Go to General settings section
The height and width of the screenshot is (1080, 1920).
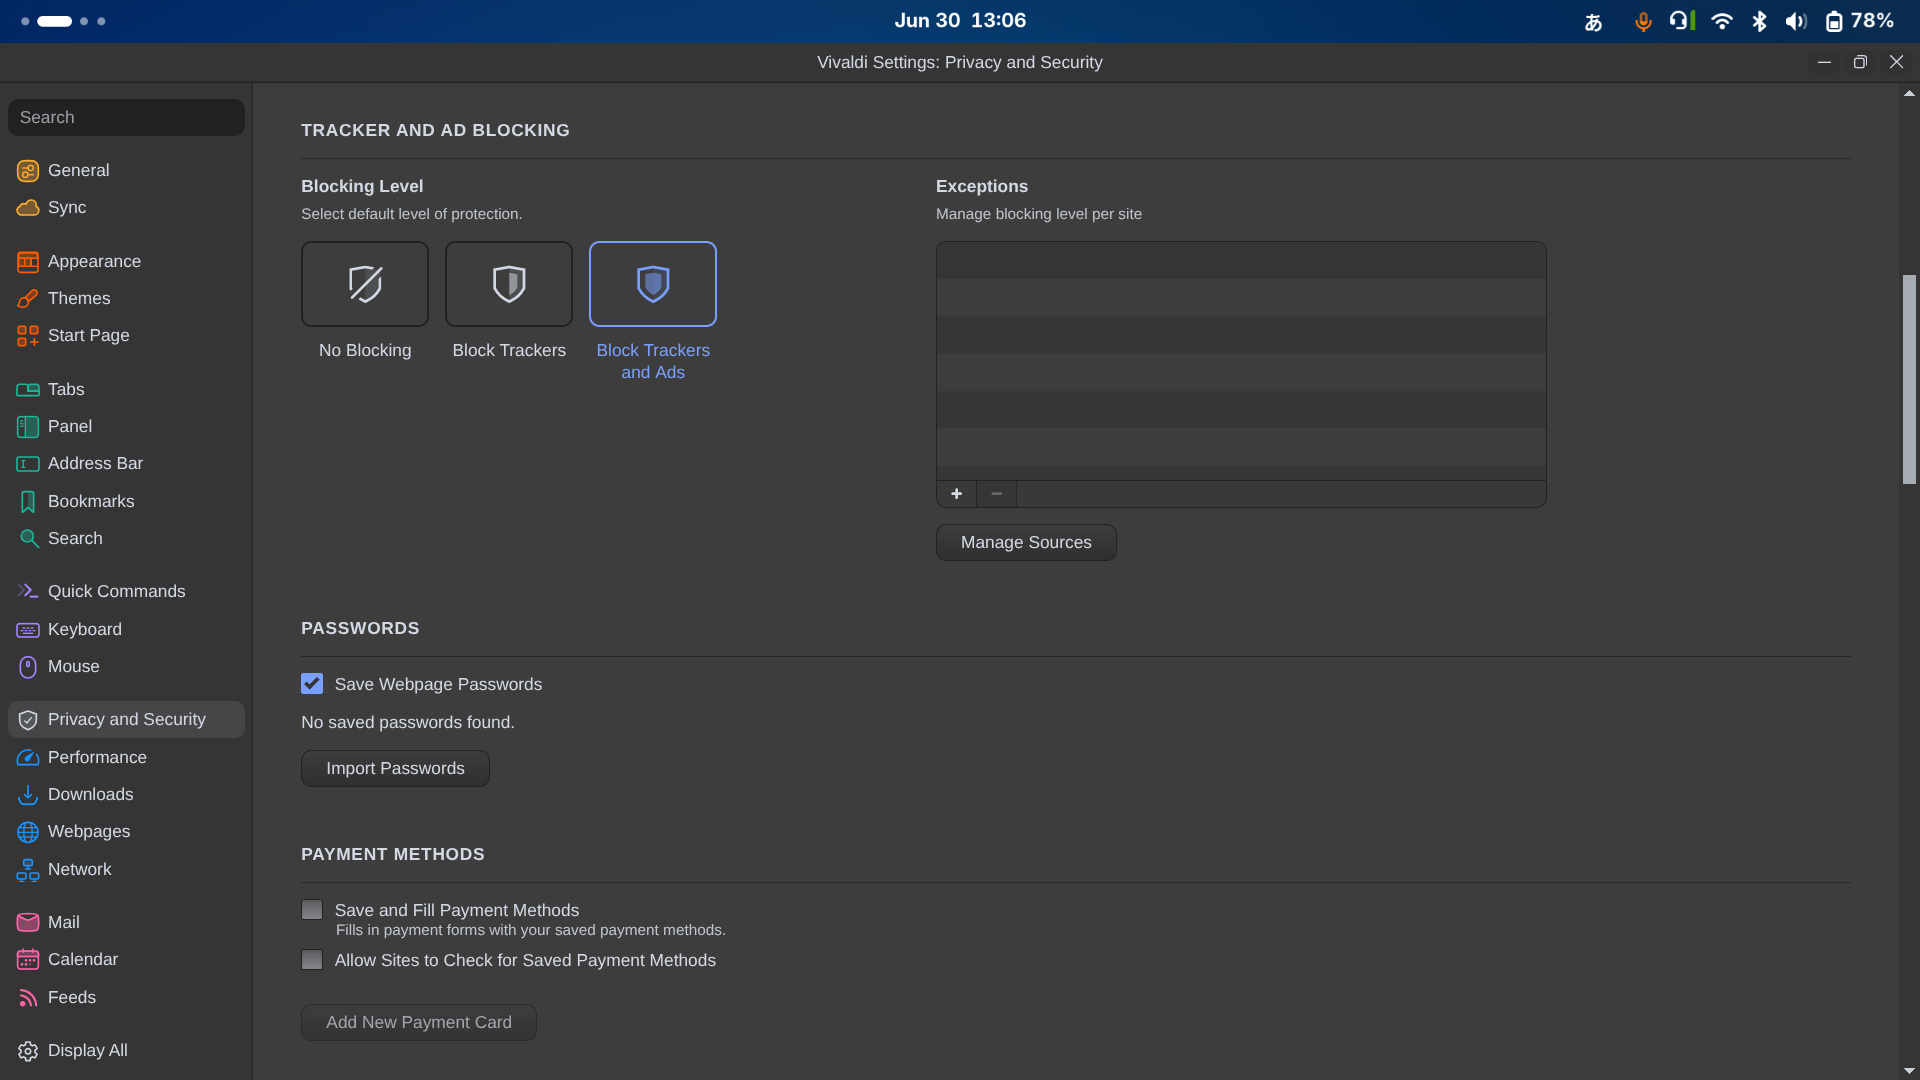(126, 171)
